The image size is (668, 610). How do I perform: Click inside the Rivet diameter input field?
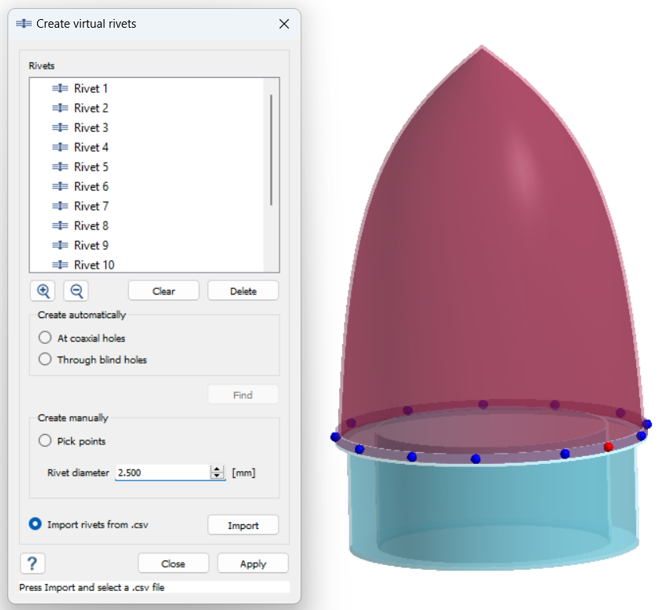click(x=160, y=472)
